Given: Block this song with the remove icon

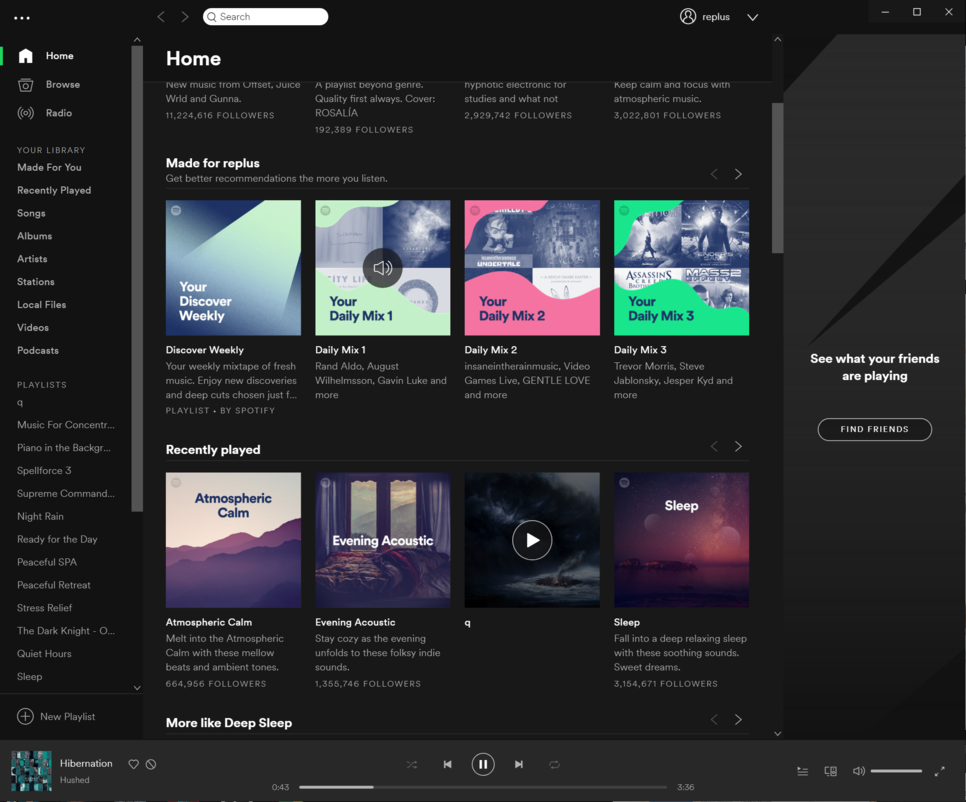Looking at the screenshot, I should point(151,764).
